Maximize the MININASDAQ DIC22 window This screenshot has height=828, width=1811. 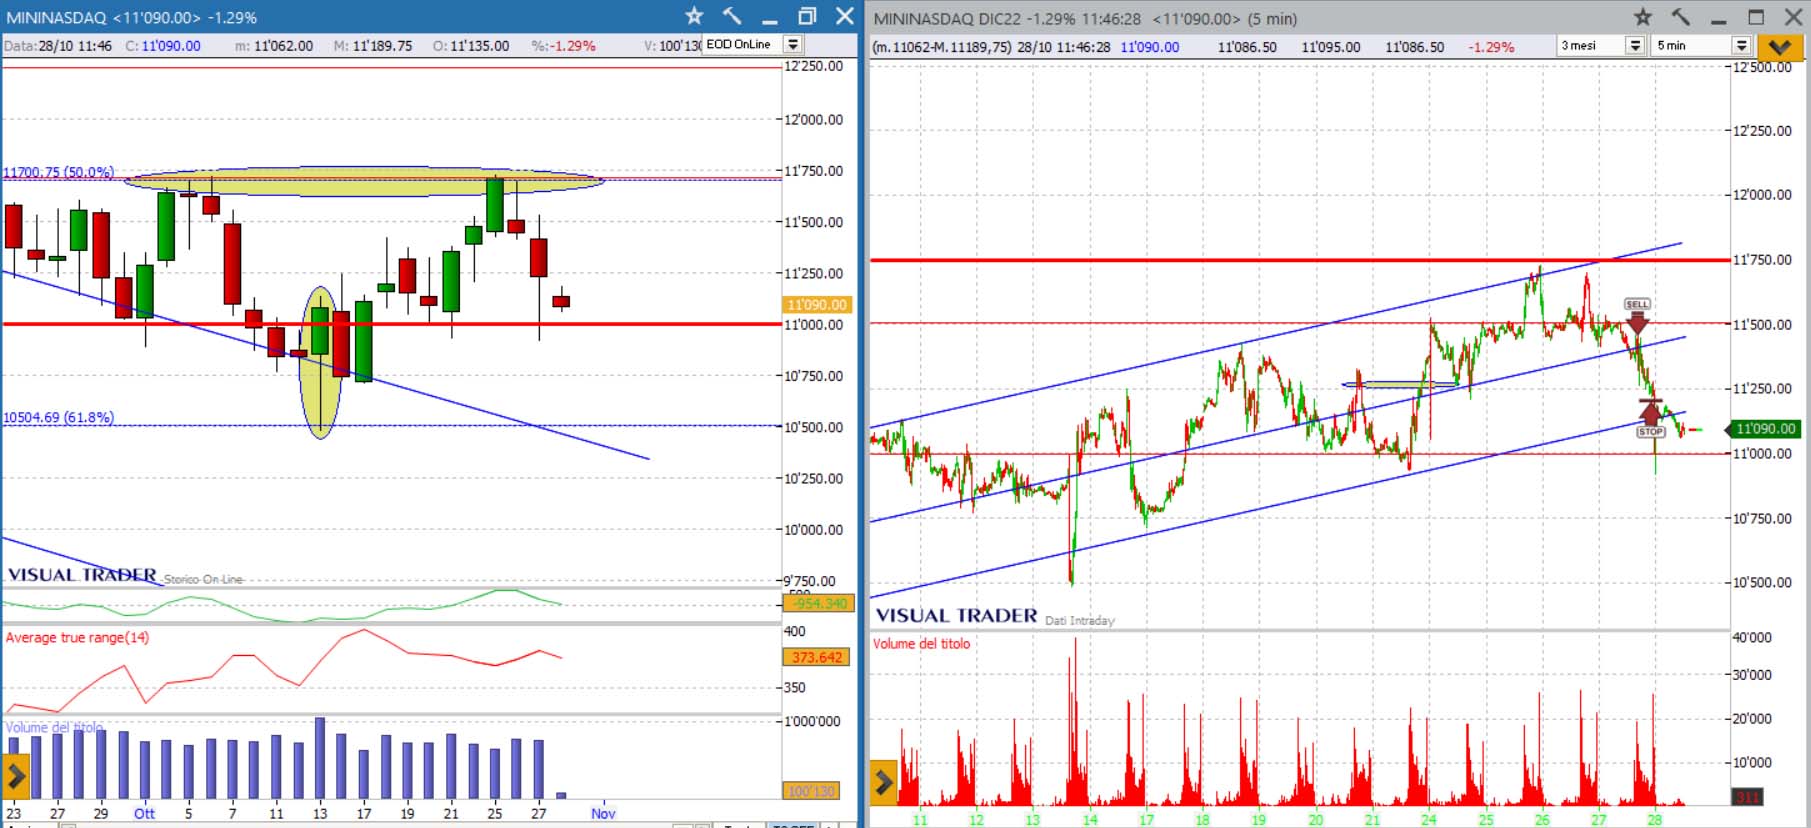click(1756, 17)
